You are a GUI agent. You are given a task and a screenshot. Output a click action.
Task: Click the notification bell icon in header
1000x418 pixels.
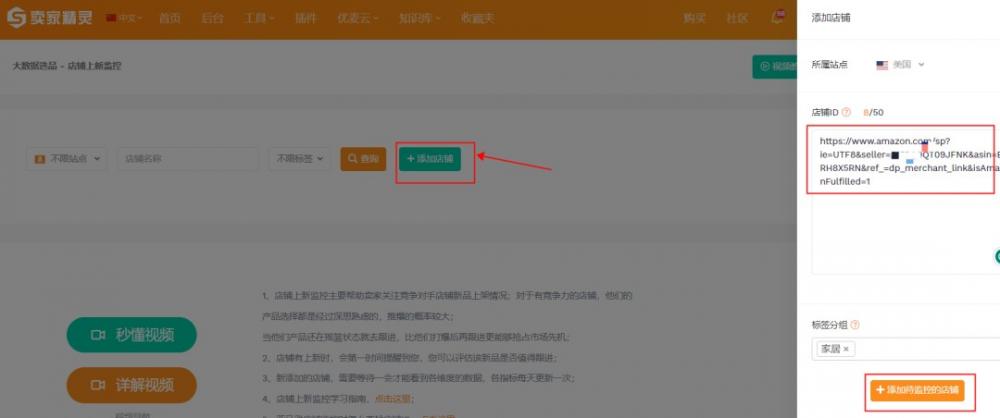point(776,18)
